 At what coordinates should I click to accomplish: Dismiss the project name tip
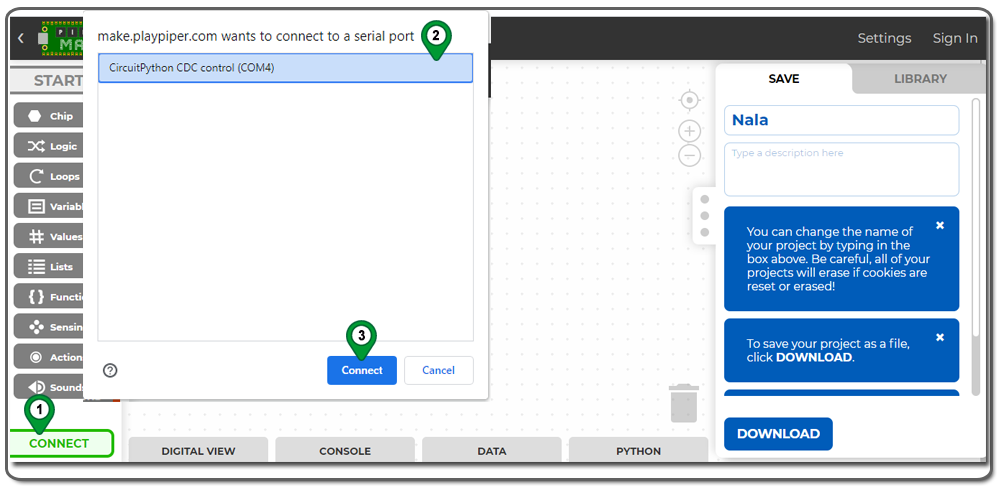939,225
